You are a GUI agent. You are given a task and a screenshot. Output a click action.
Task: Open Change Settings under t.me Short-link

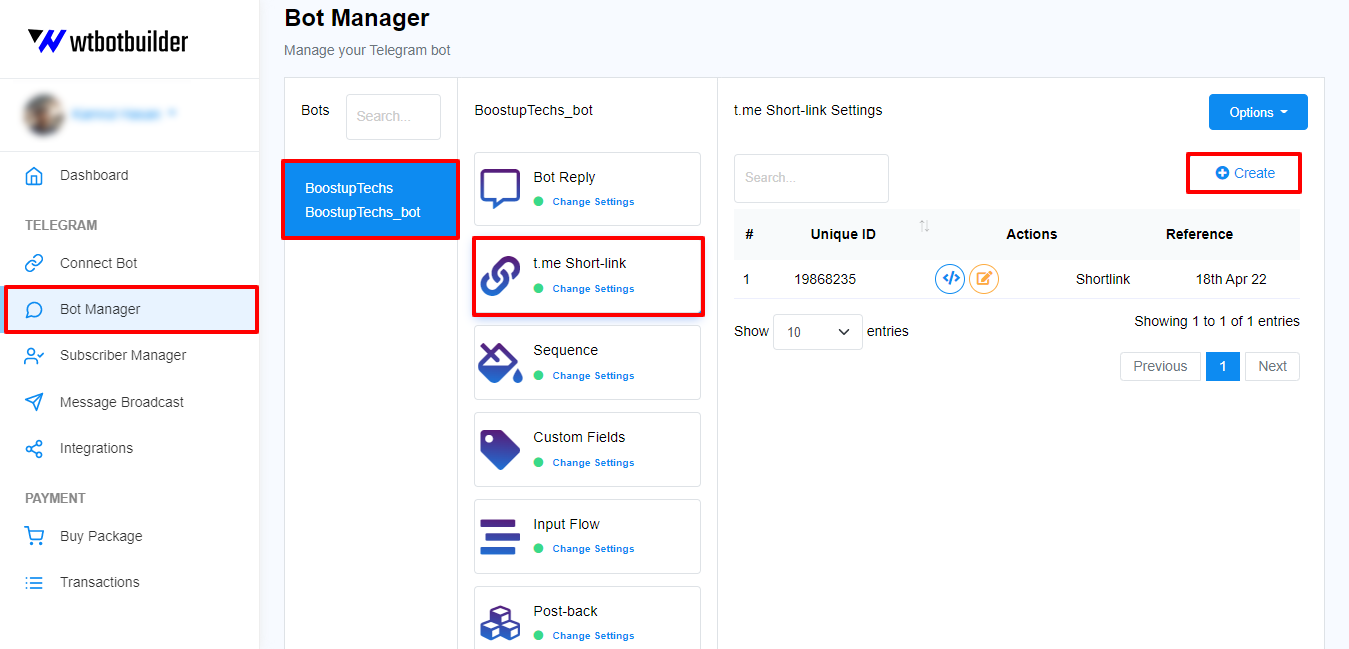coord(593,289)
